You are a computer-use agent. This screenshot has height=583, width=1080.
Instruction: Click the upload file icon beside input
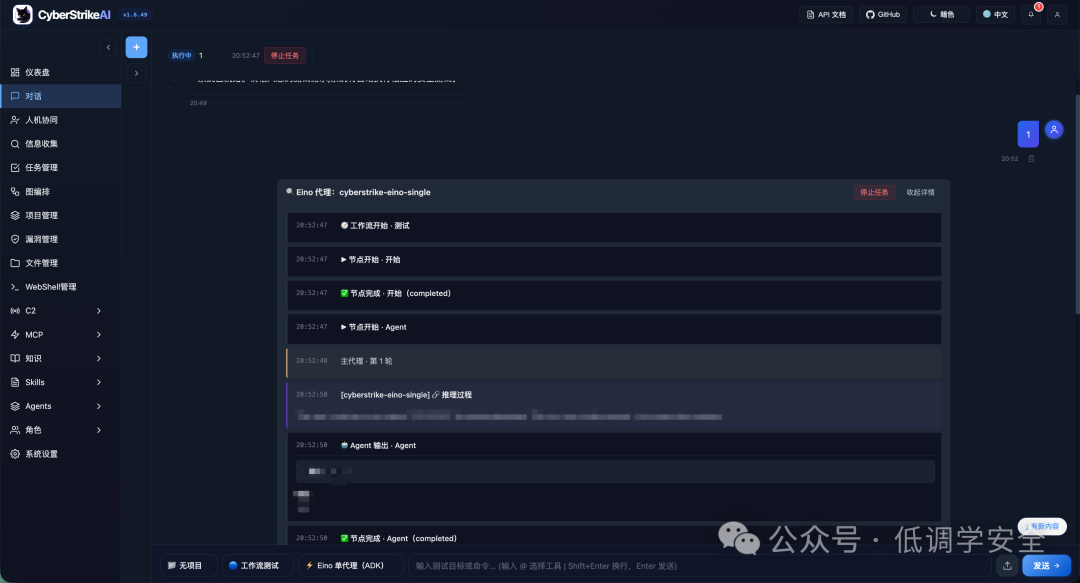(1007, 566)
